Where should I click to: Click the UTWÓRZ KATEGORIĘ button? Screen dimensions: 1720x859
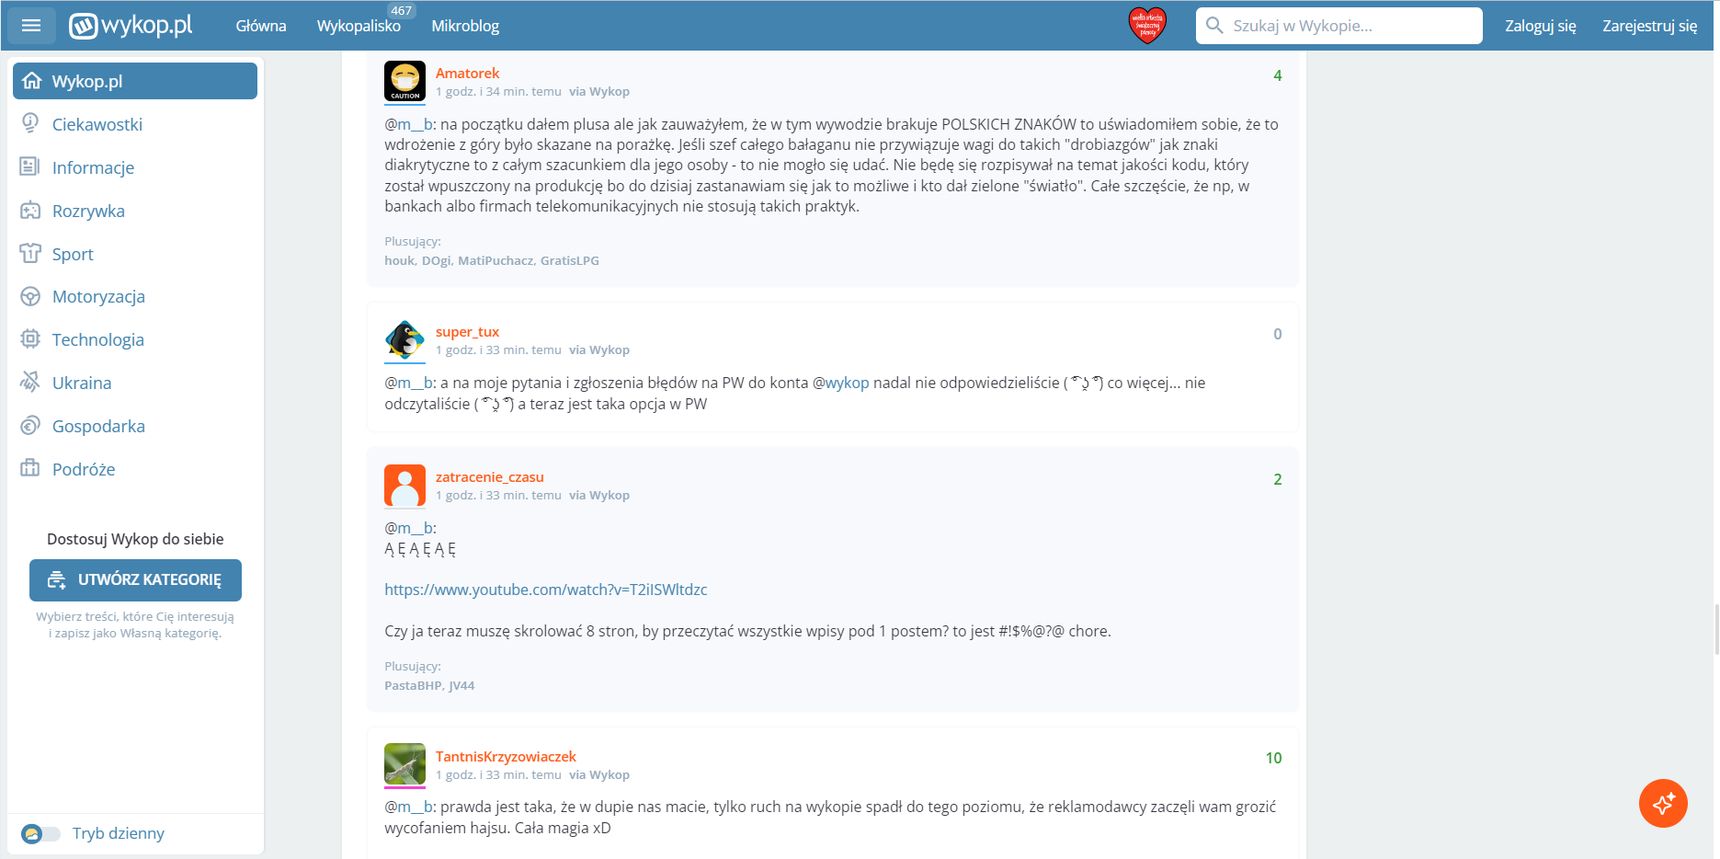[x=135, y=580]
